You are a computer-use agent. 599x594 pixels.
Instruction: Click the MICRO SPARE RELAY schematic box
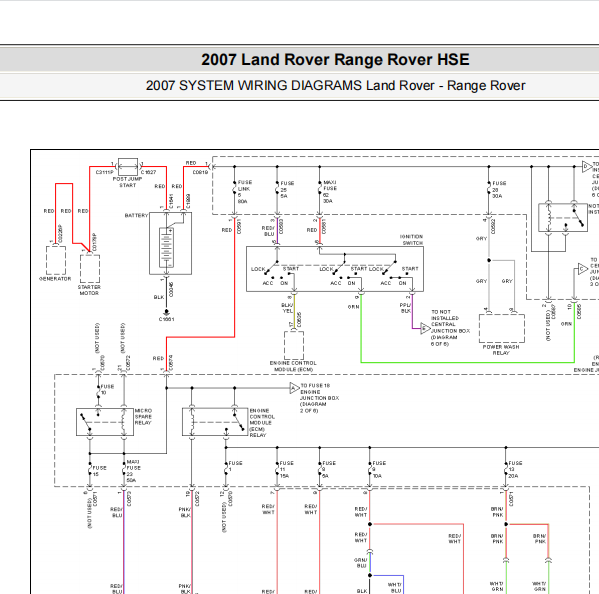click(x=105, y=422)
